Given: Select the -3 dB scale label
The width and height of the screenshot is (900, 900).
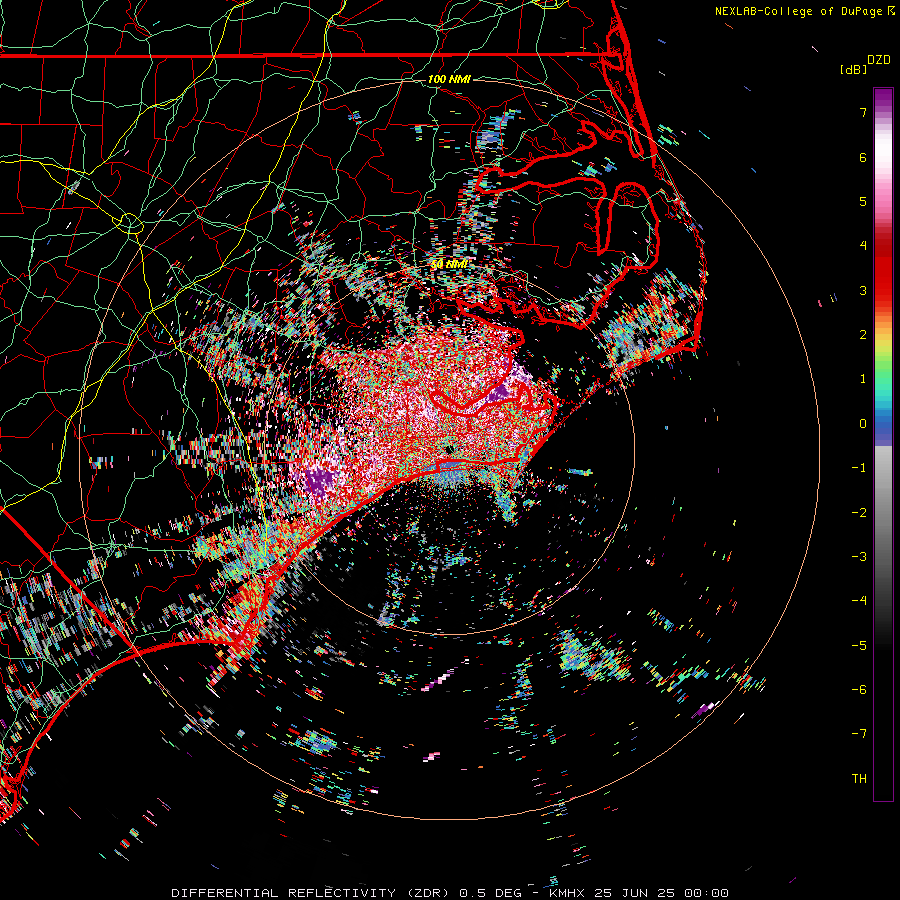Looking at the screenshot, I should 859,556.
